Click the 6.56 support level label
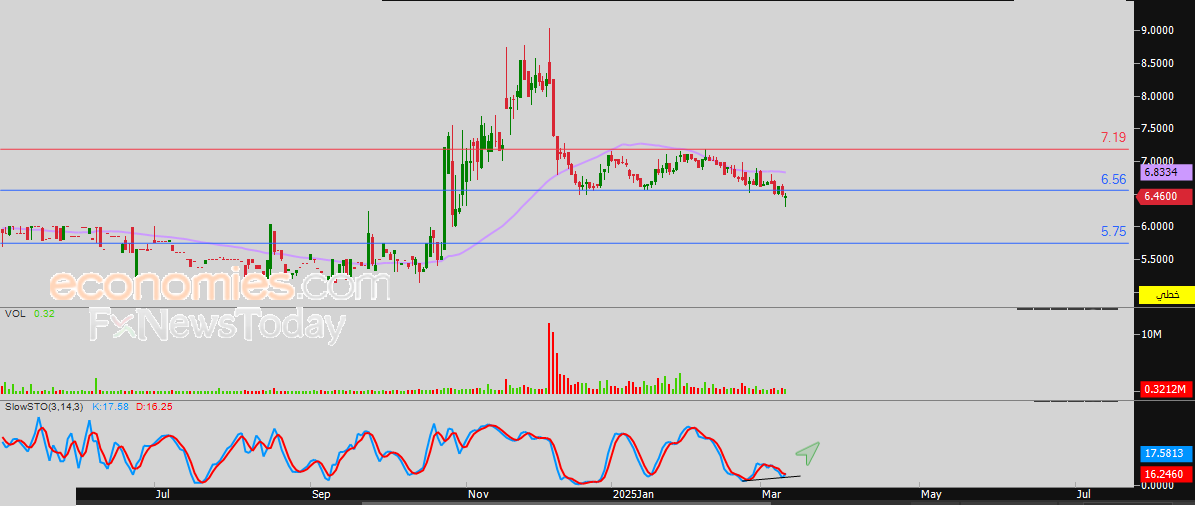 pos(1113,179)
